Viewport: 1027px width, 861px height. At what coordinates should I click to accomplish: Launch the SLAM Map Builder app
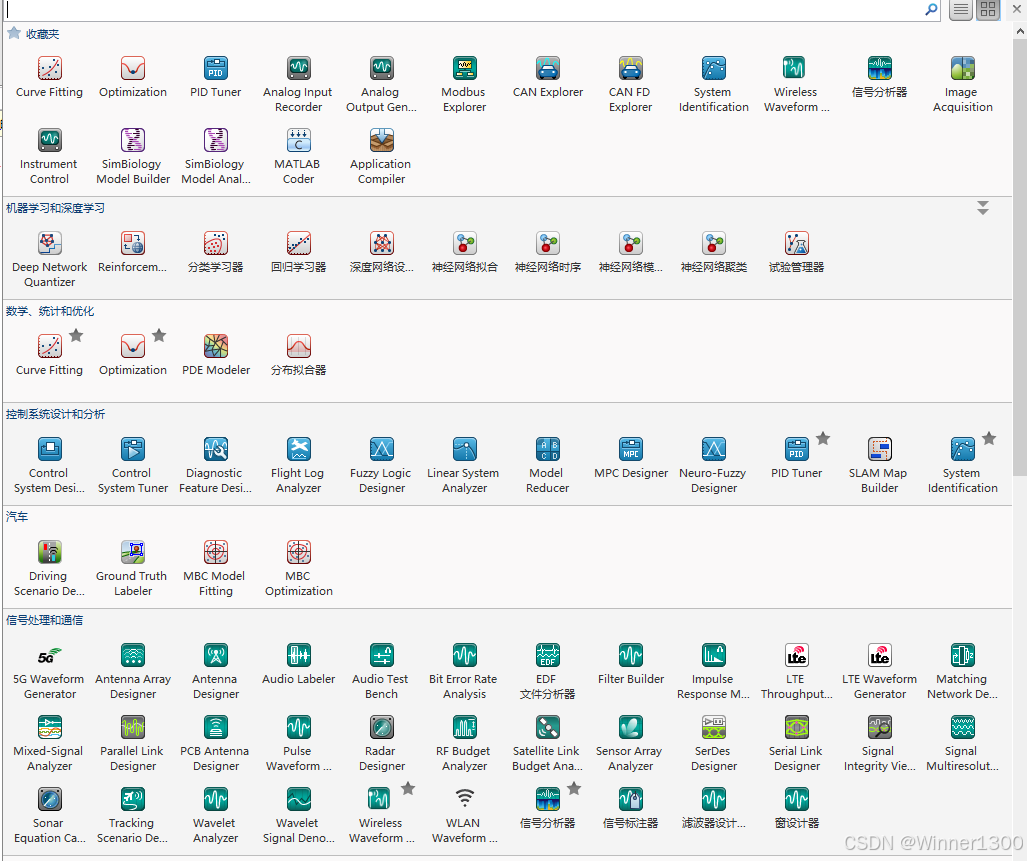point(879,465)
